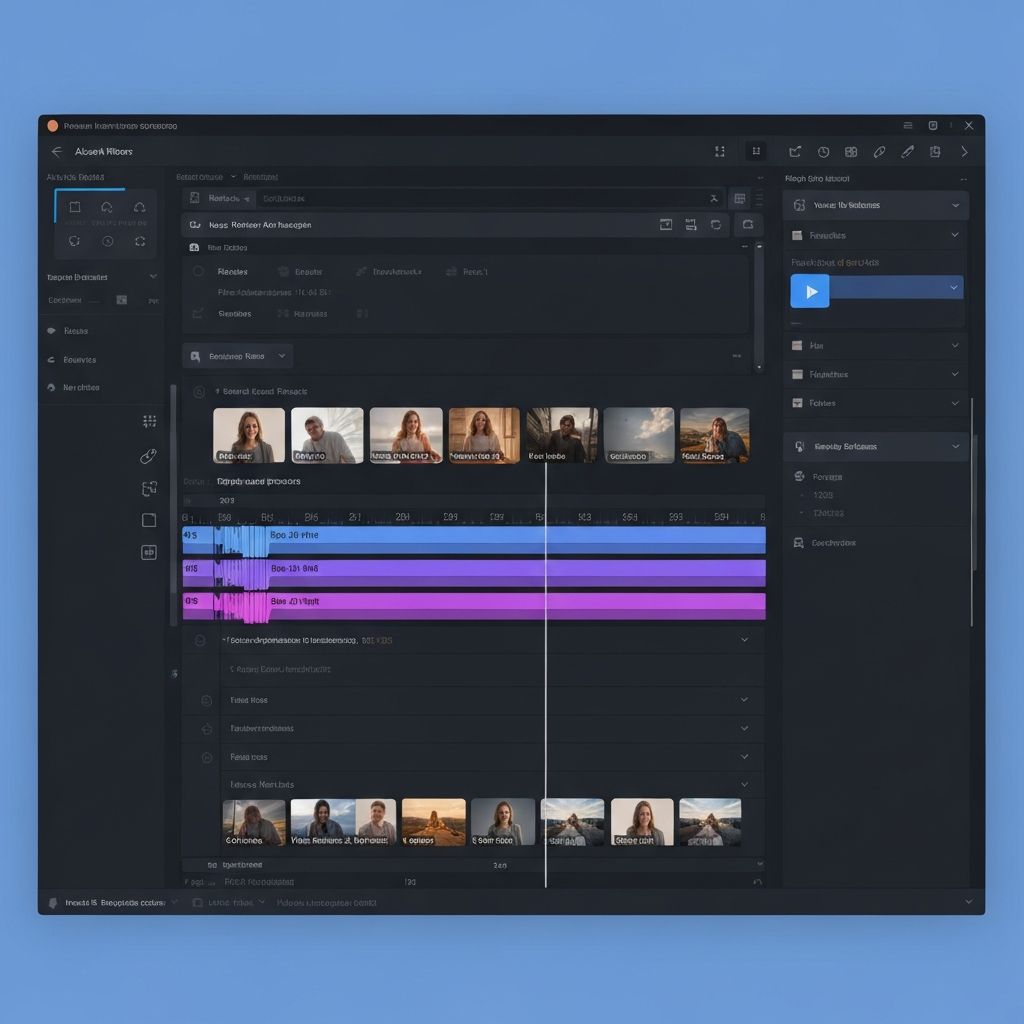Screen dimensions: 1024x1024
Task: Click "Gechrdoes" at bottom of right panel
Action: (833, 543)
